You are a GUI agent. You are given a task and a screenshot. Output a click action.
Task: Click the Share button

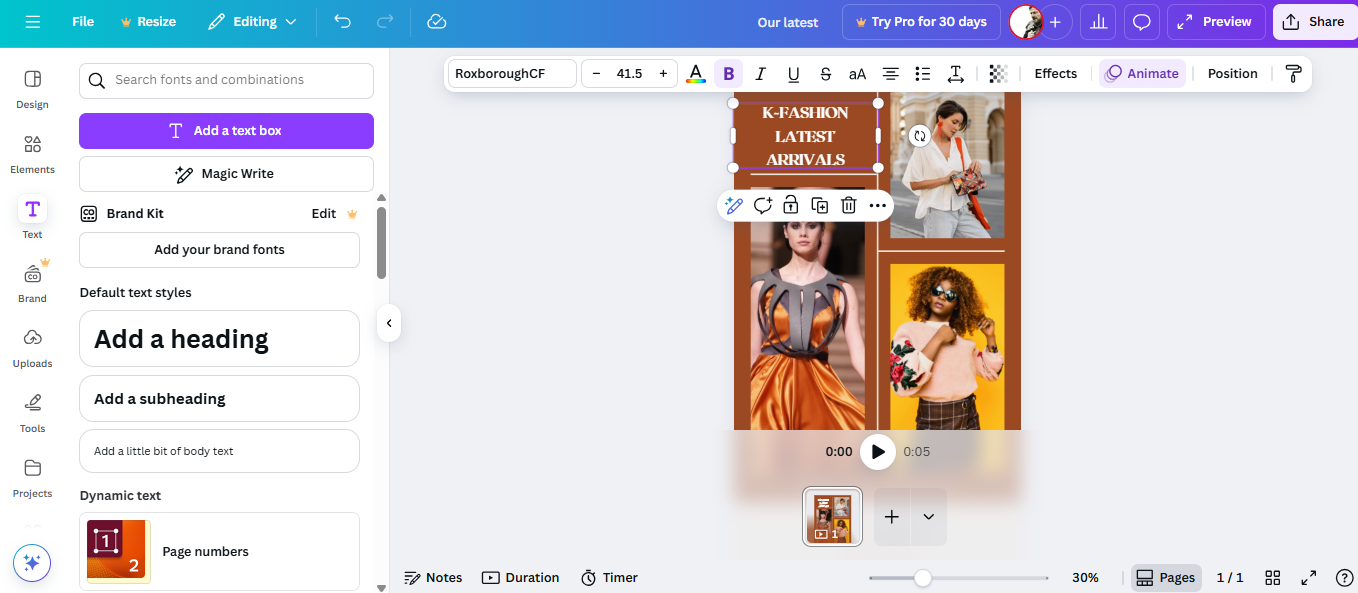click(x=1314, y=22)
